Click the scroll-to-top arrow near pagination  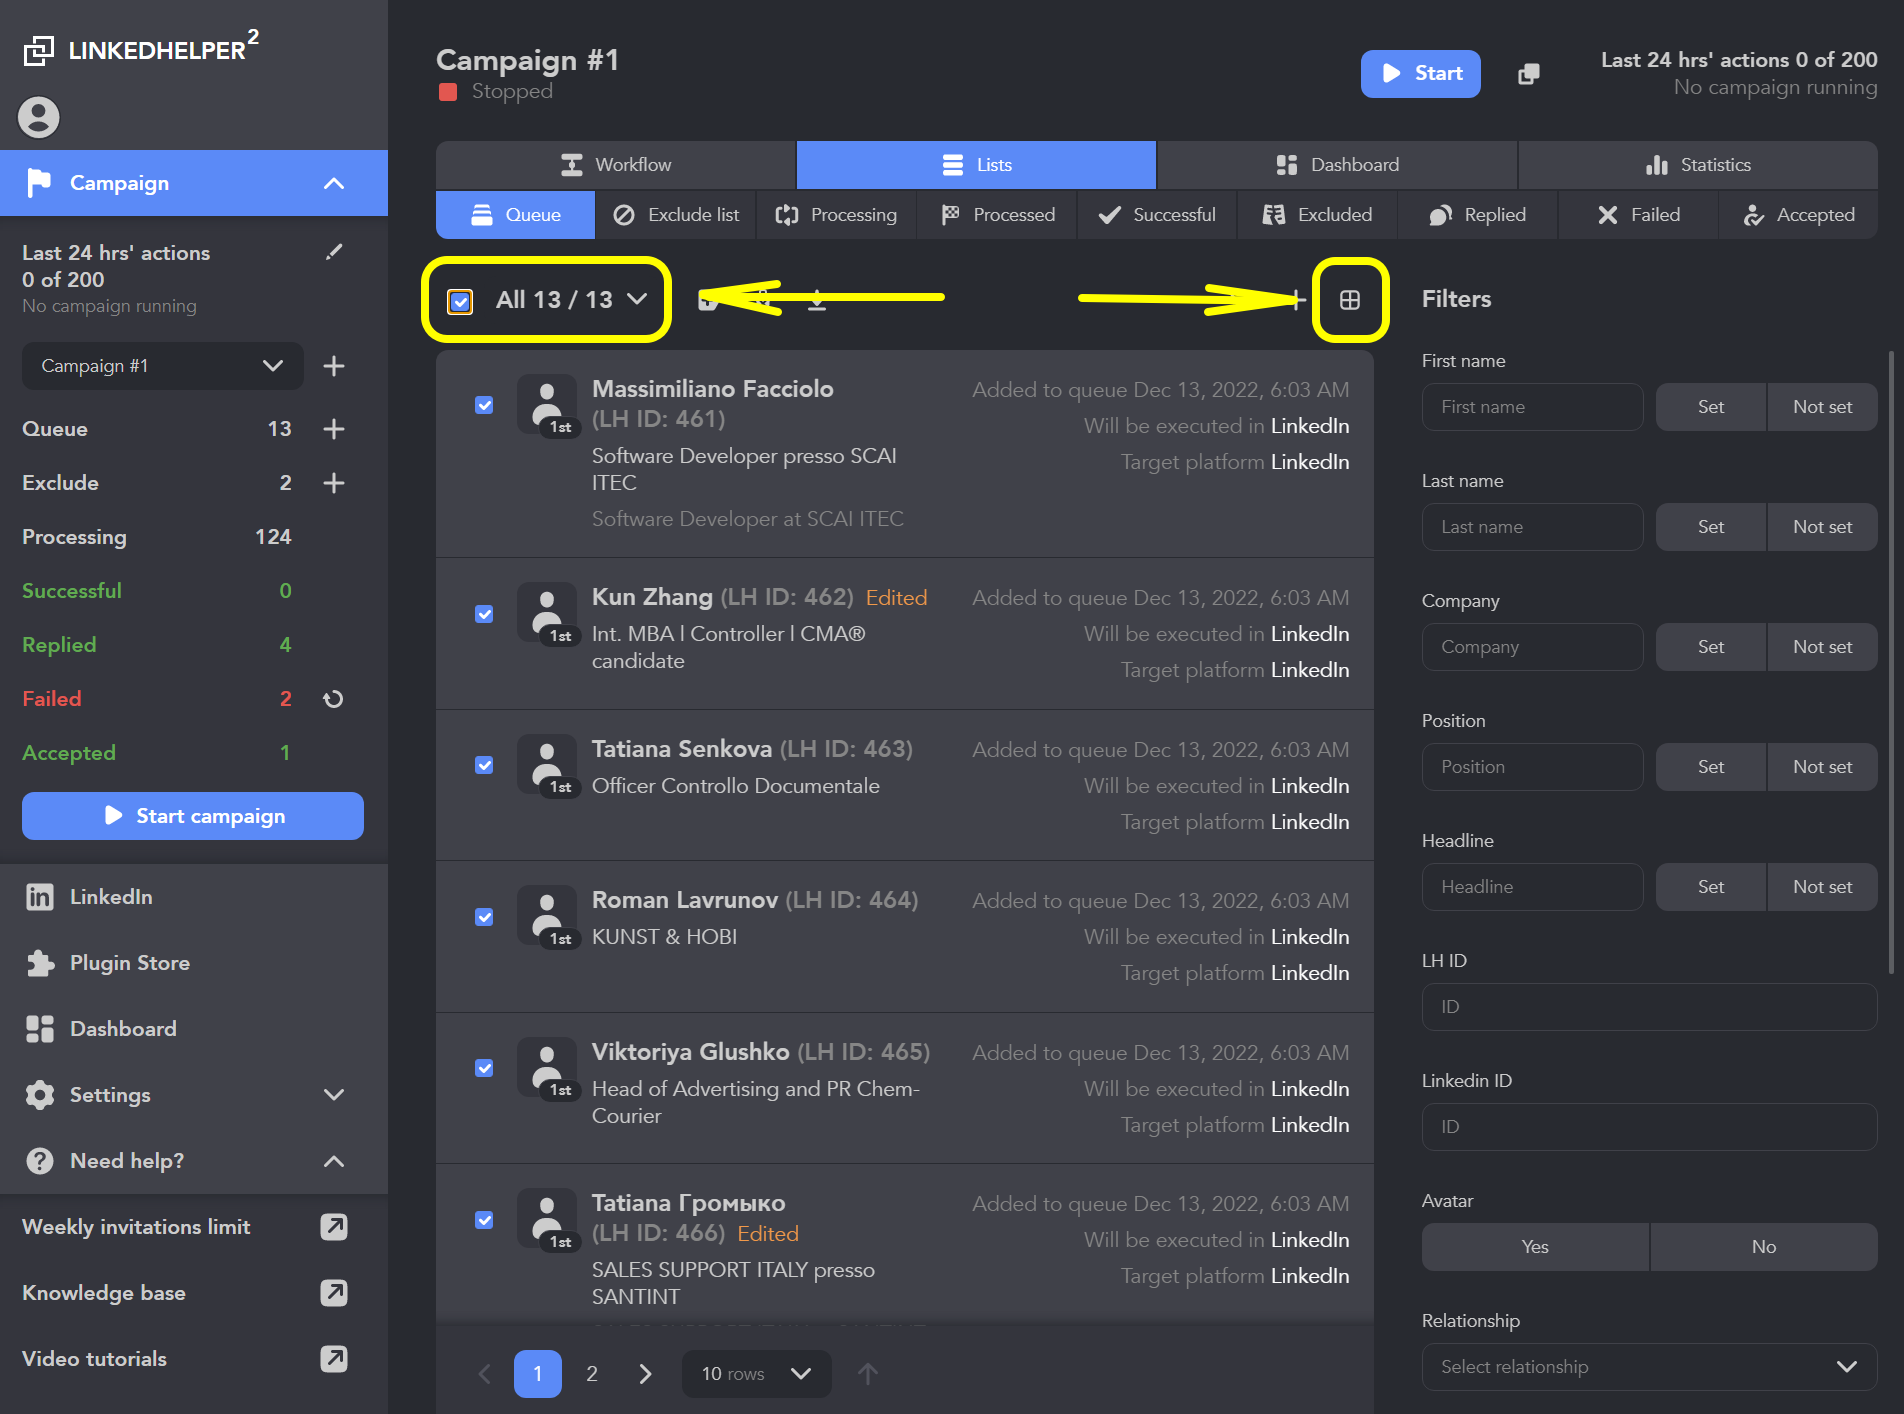868,1374
